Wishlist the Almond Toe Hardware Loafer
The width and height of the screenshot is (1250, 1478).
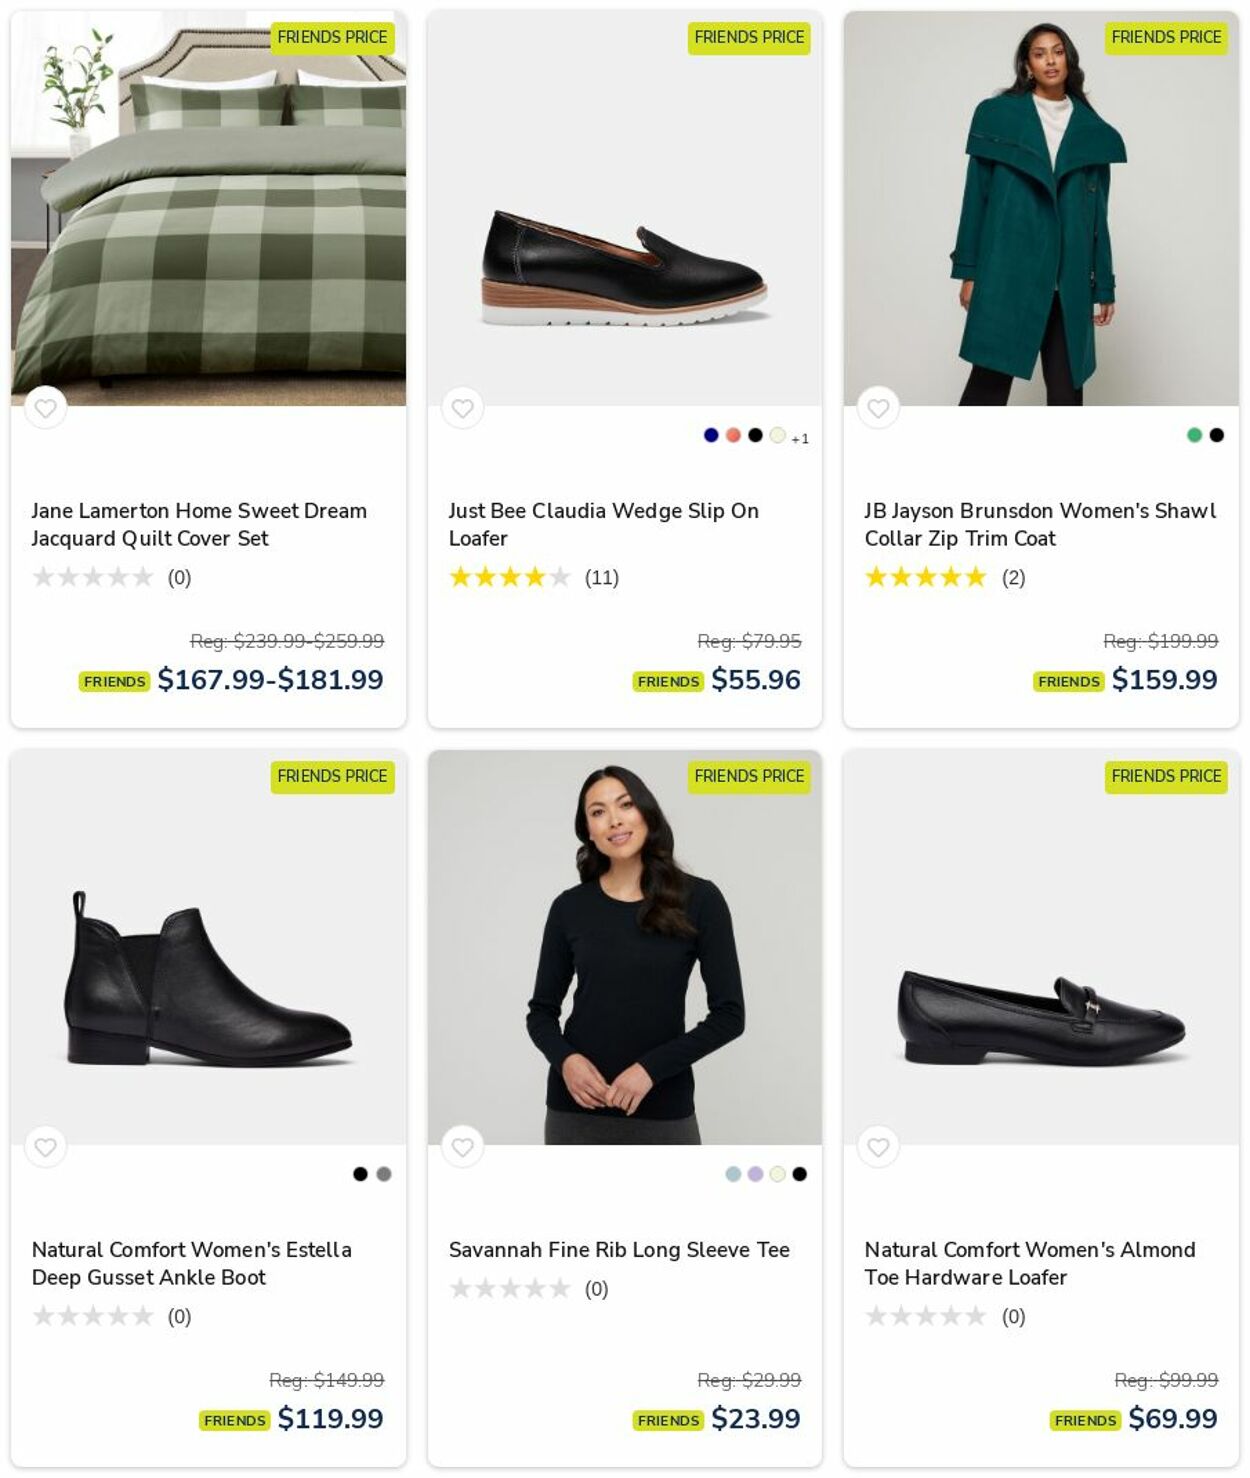click(x=878, y=1147)
